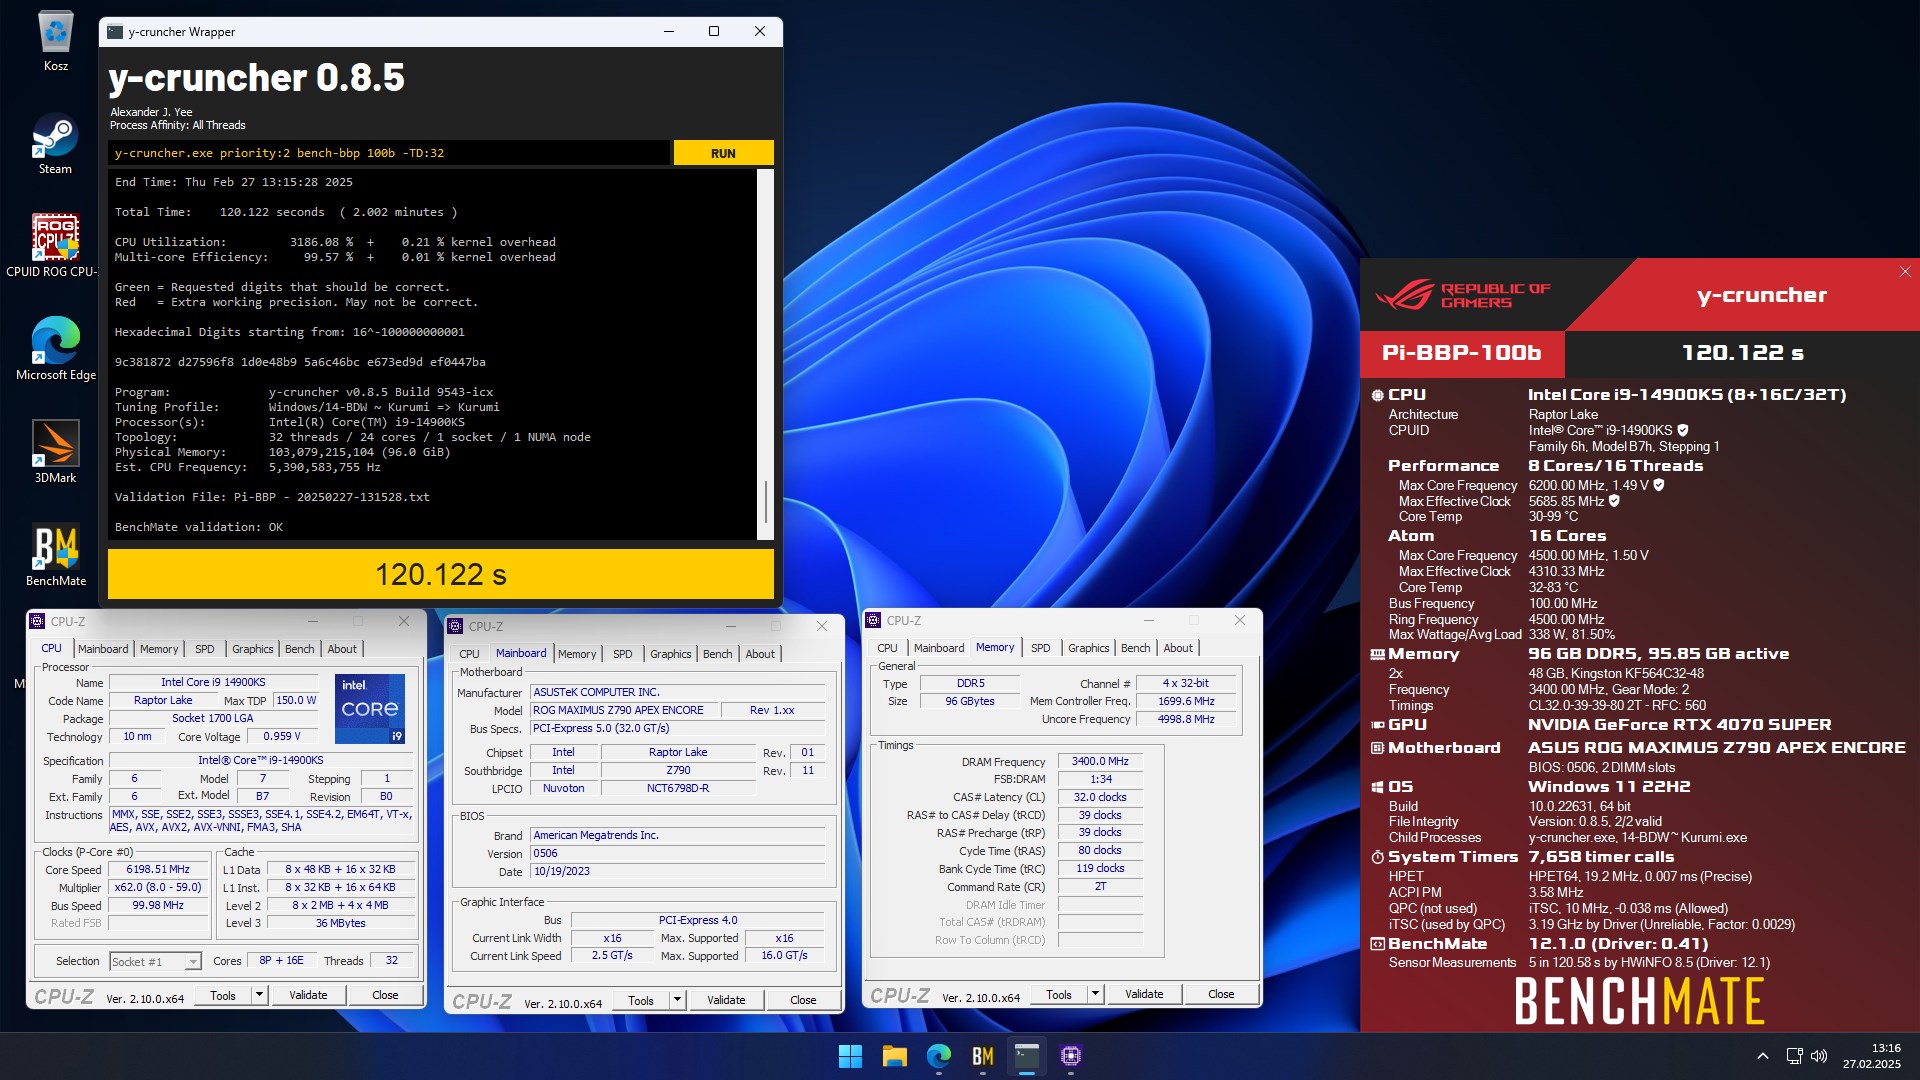Switch to Graphics tab in CPU-Z Mainboard window
Screen dimensions: 1920x1080
[x=670, y=654]
